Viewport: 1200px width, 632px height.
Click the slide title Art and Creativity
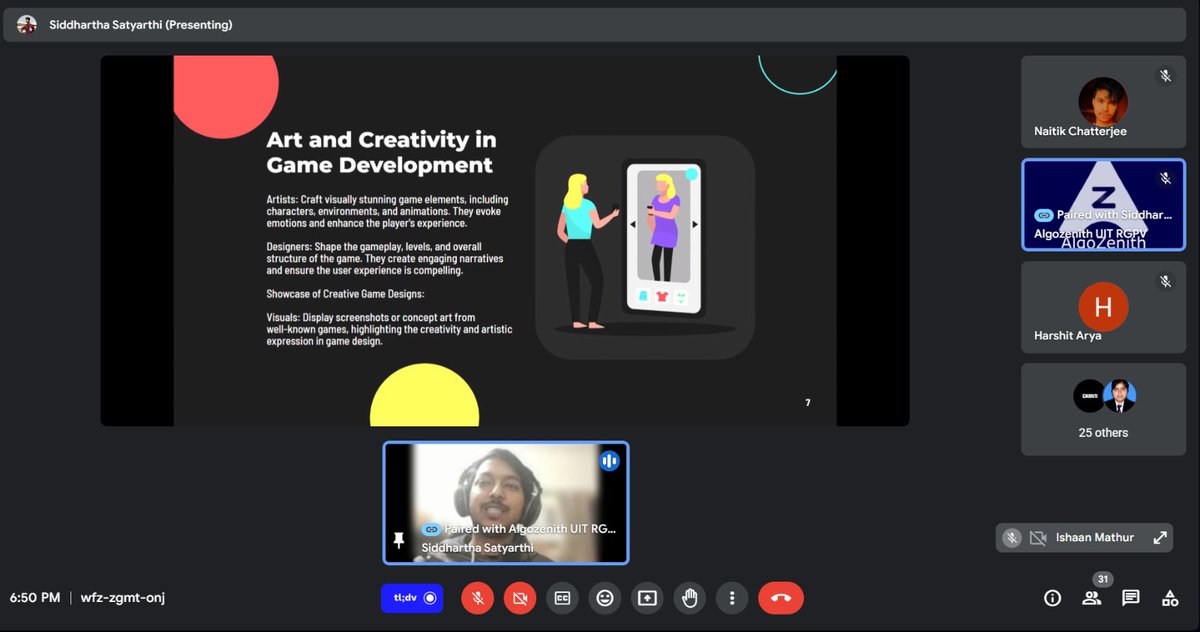pyautogui.click(x=382, y=152)
